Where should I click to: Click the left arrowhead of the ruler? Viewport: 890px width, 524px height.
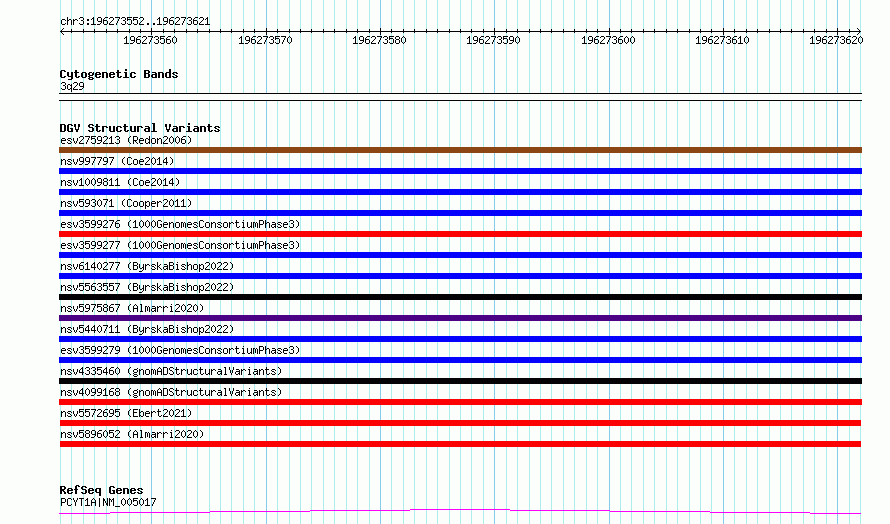tap(62, 32)
